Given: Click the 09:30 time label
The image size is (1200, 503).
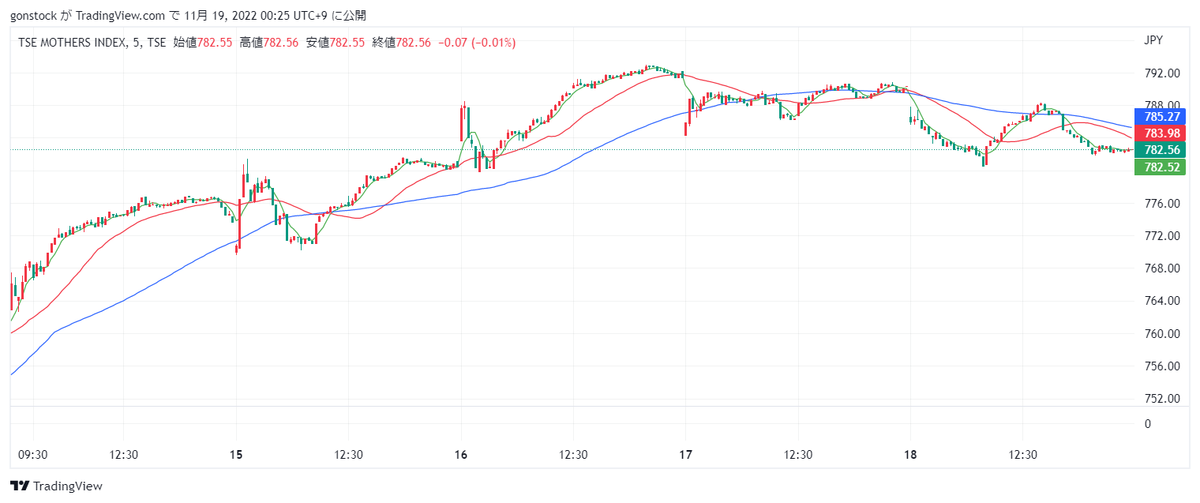Looking at the screenshot, I should [x=33, y=455].
